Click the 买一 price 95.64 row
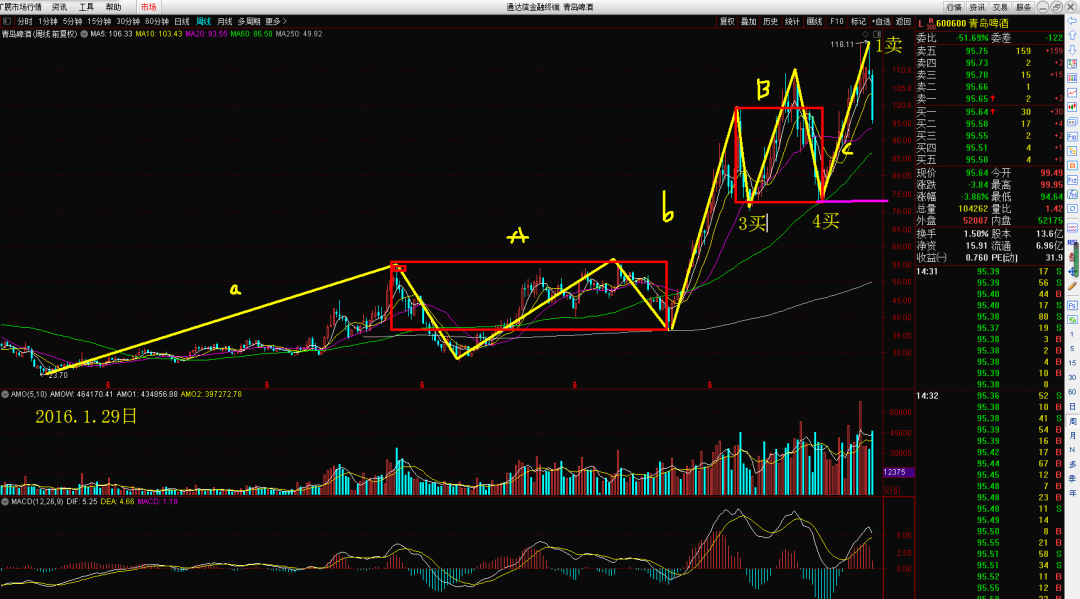1080x599 pixels. pyautogui.click(x=990, y=112)
